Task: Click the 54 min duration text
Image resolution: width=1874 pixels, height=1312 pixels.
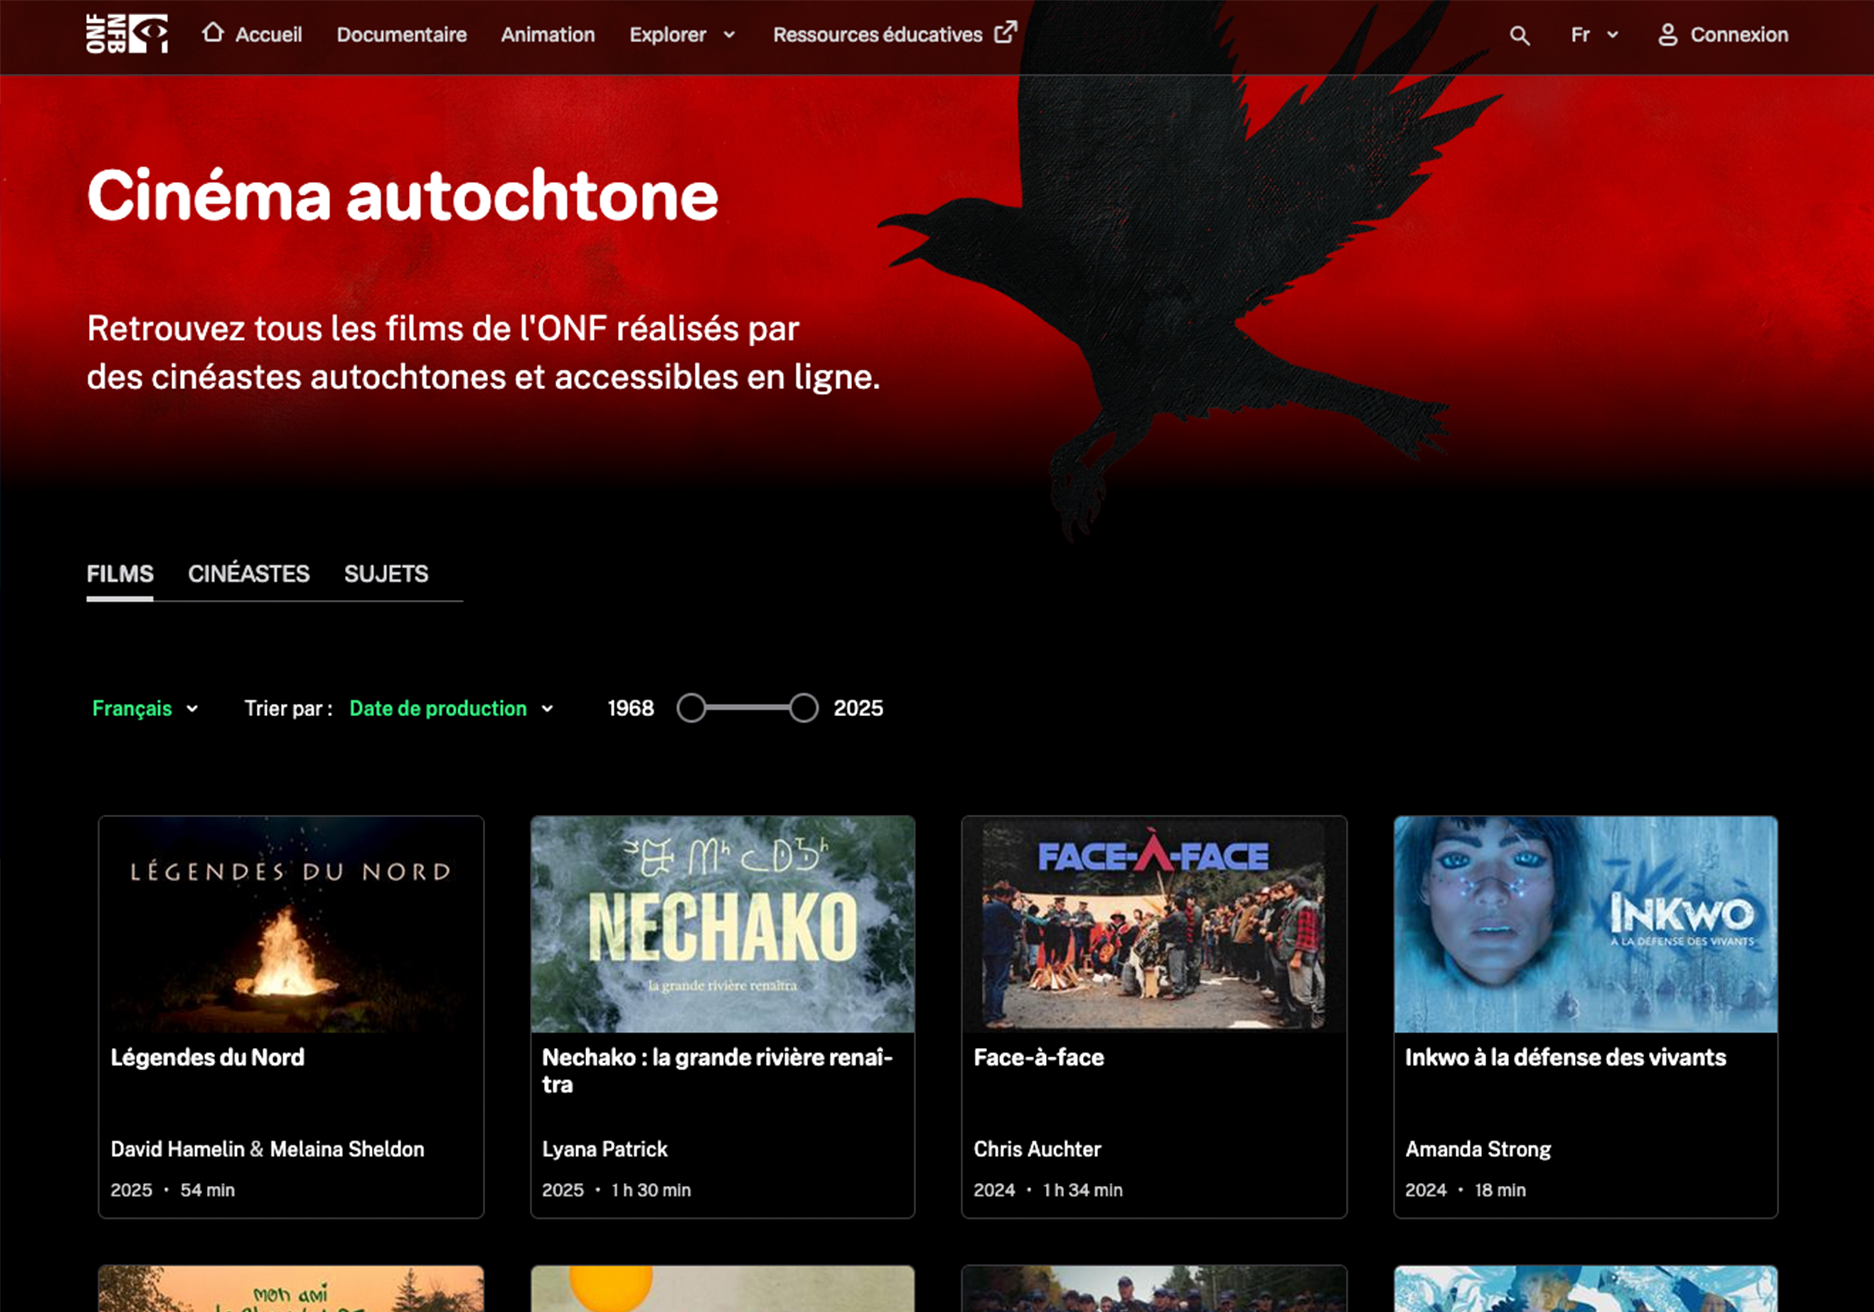Action: click(207, 1190)
